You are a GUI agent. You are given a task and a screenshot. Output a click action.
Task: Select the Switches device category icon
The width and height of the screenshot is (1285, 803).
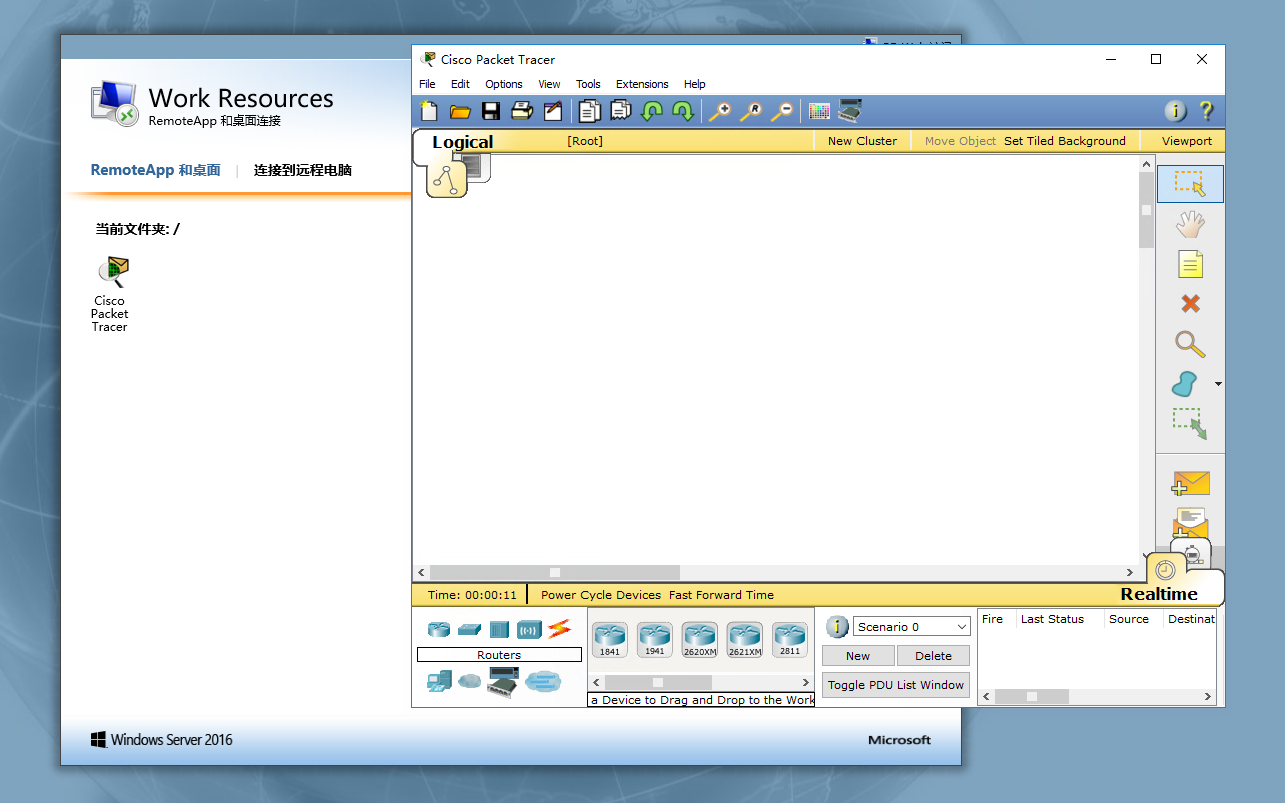pyautogui.click(x=469, y=629)
